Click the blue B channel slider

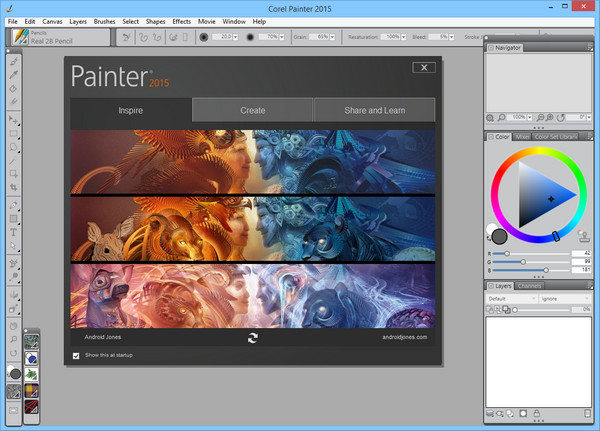[x=546, y=270]
